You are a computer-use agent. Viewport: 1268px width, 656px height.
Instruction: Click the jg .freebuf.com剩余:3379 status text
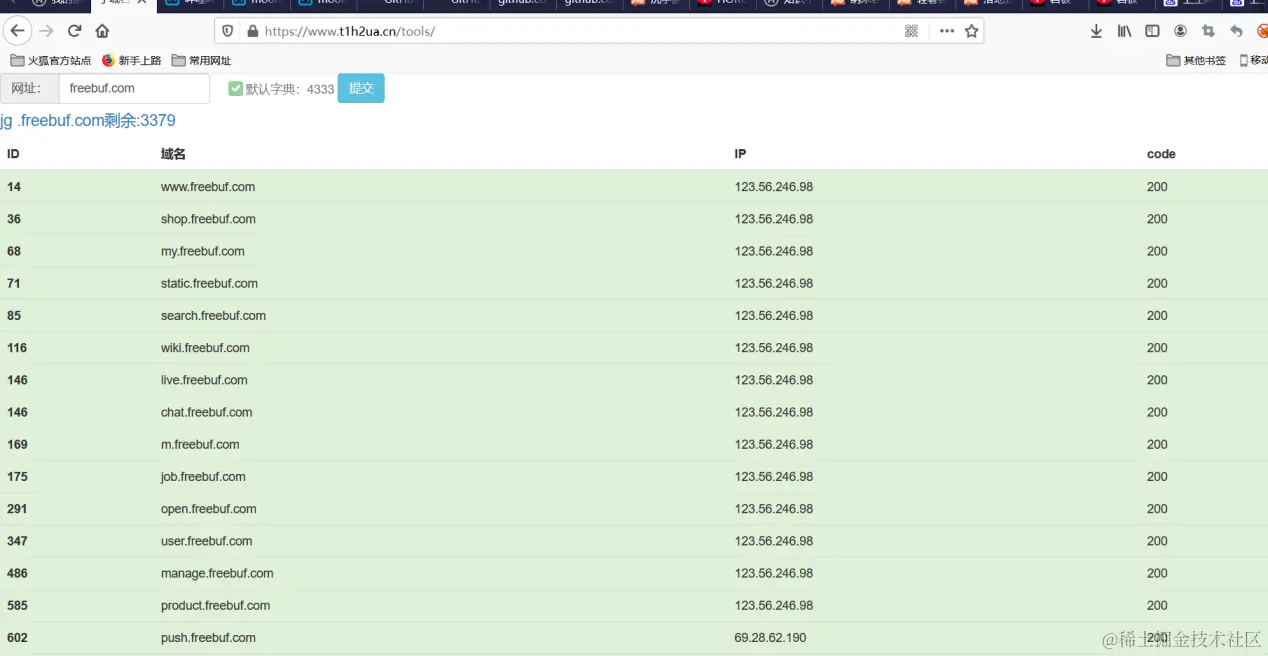(88, 121)
